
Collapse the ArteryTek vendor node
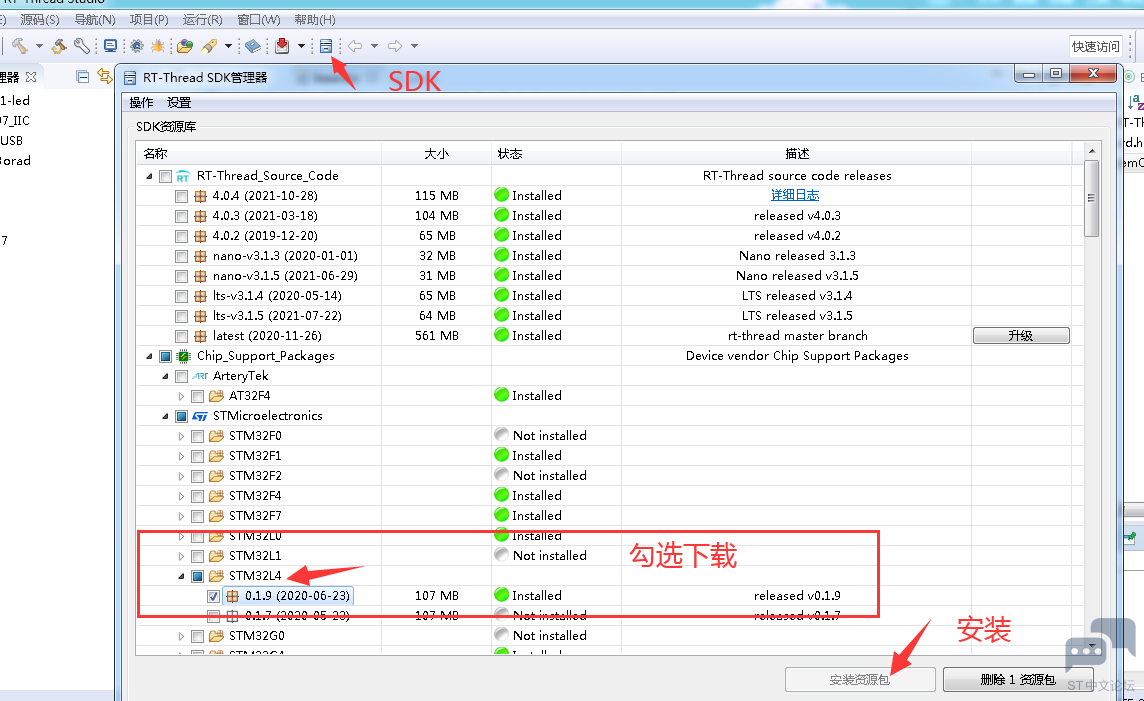(165, 376)
